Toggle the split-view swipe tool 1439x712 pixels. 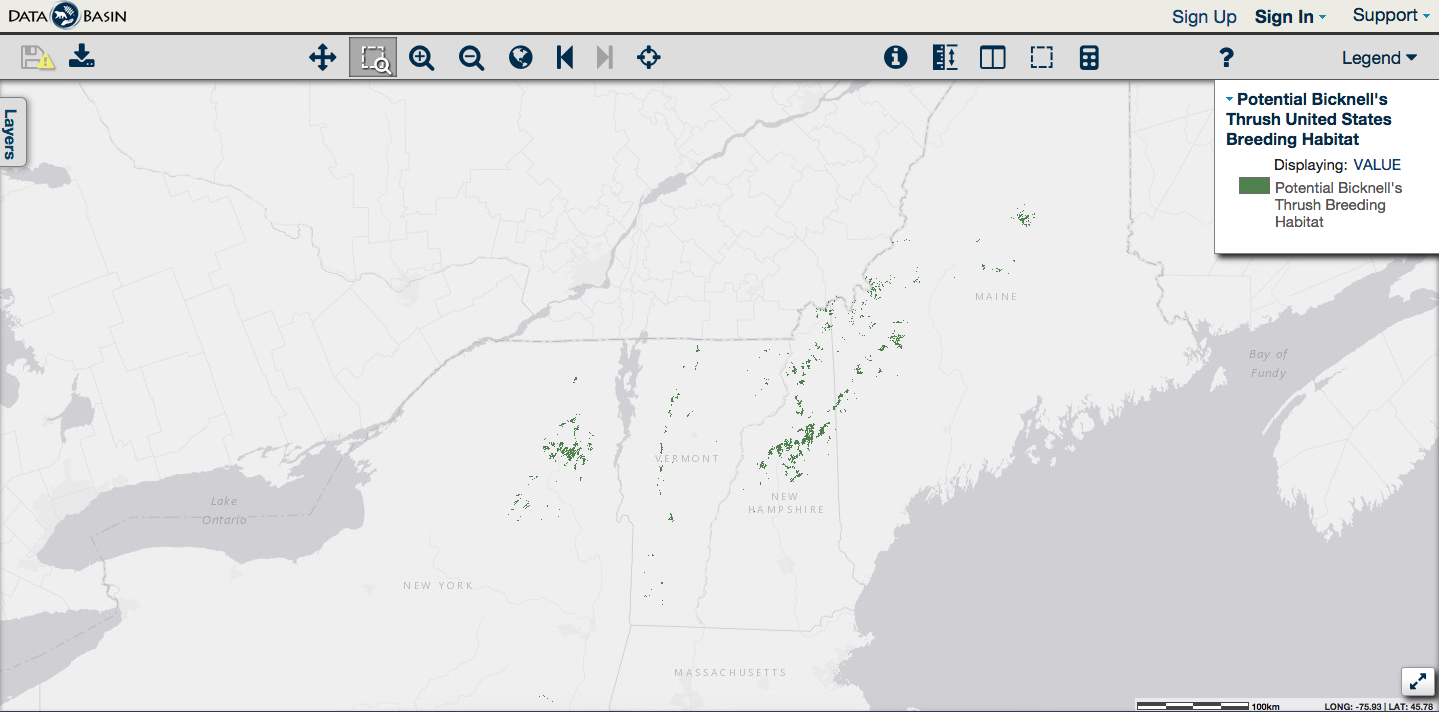point(993,58)
